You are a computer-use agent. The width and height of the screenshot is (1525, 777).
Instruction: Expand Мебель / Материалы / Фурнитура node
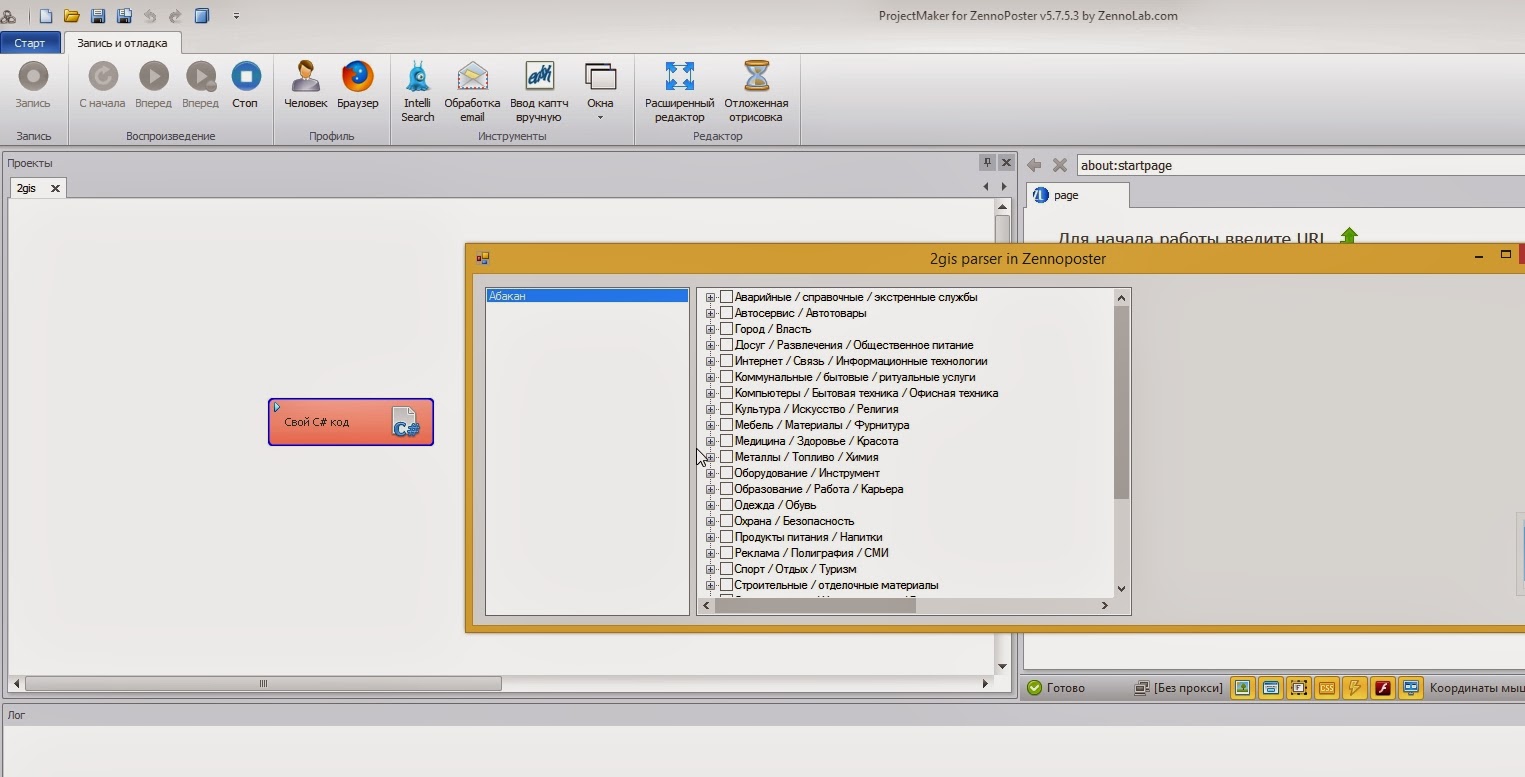click(x=711, y=425)
